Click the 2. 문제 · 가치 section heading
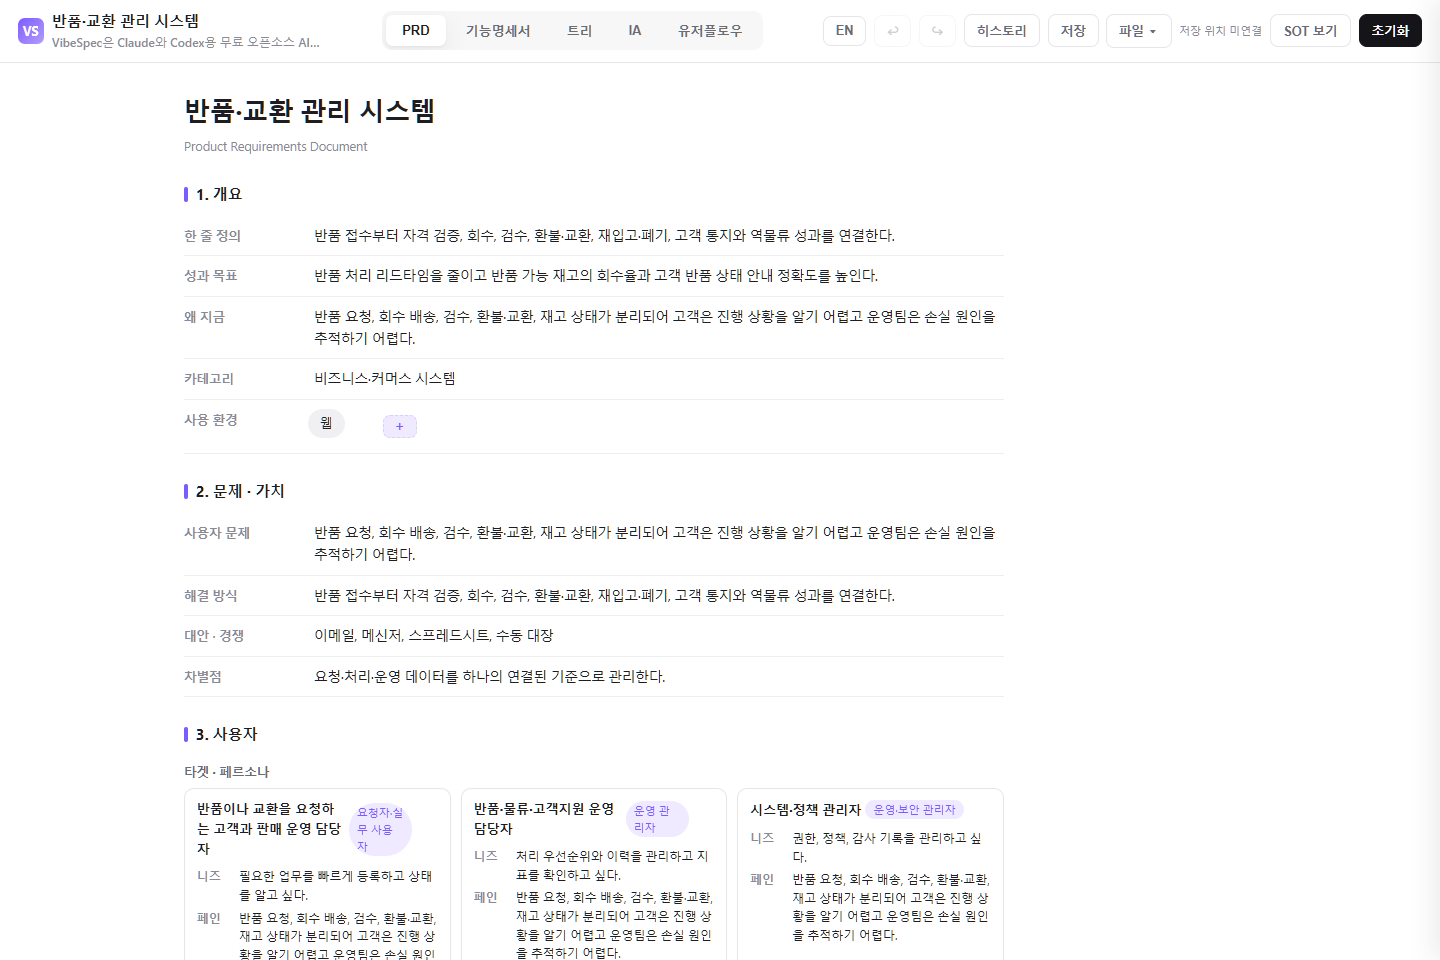Screen dimensions: 1440x960 240,491
